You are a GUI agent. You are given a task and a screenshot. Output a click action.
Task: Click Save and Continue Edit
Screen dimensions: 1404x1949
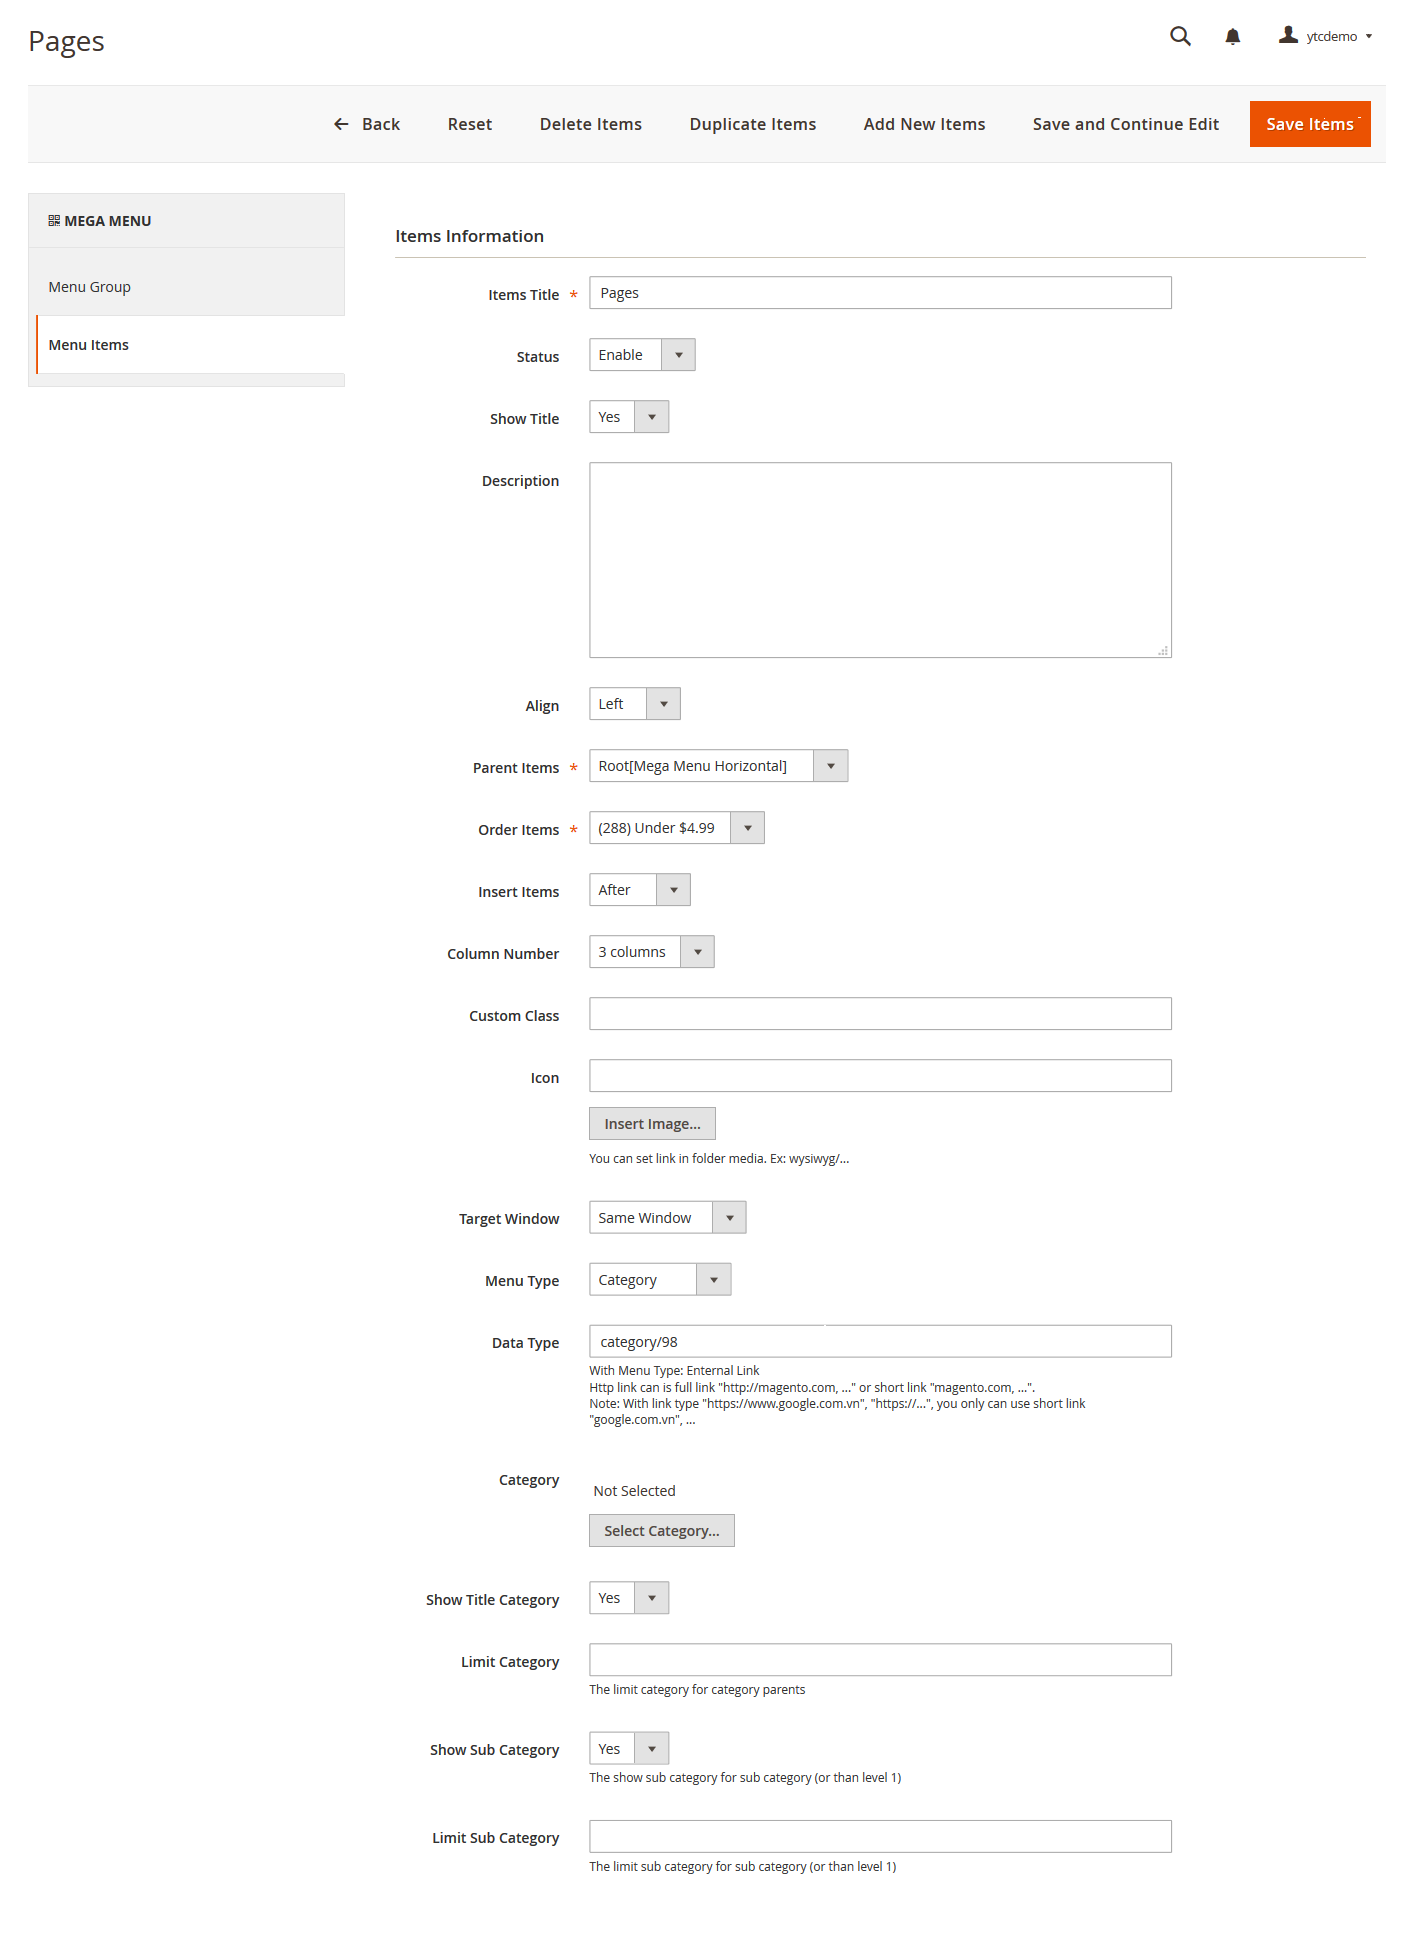click(x=1126, y=124)
